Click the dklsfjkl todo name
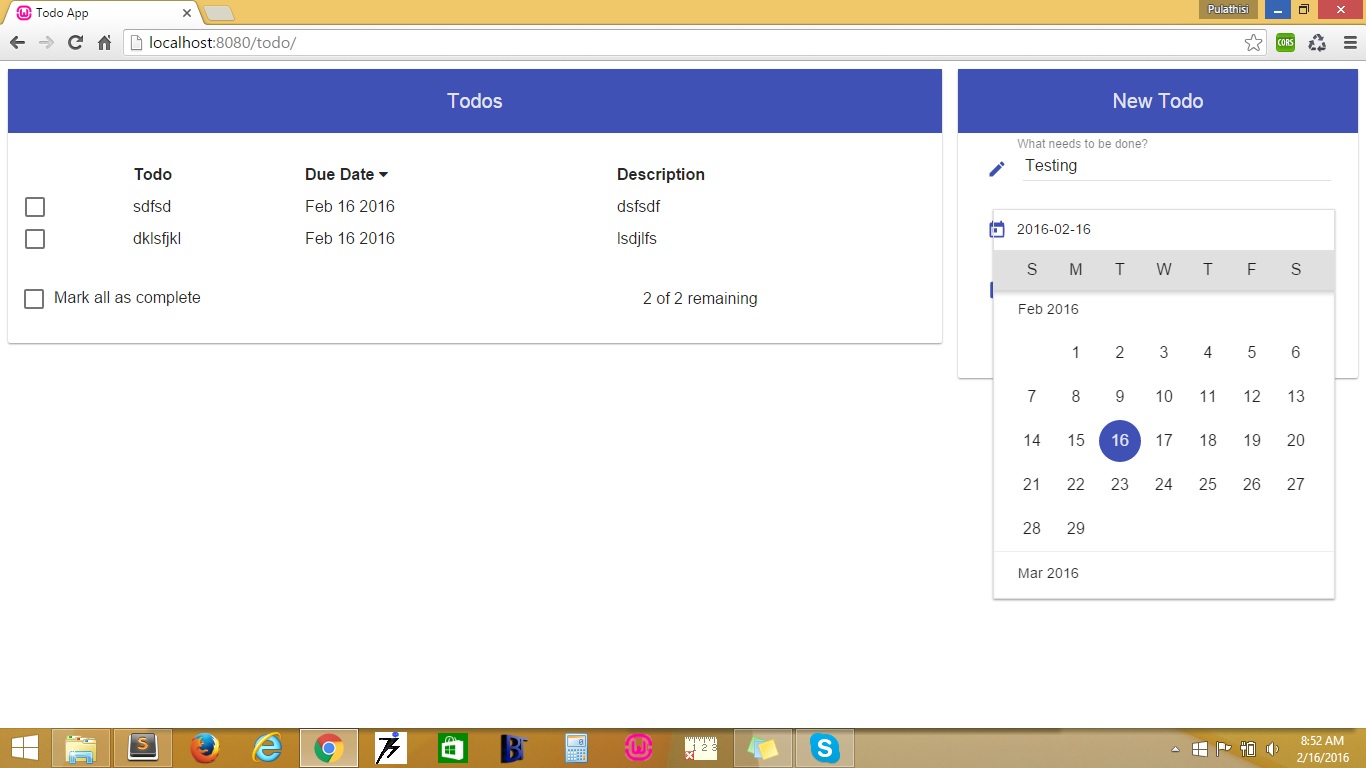 point(157,239)
